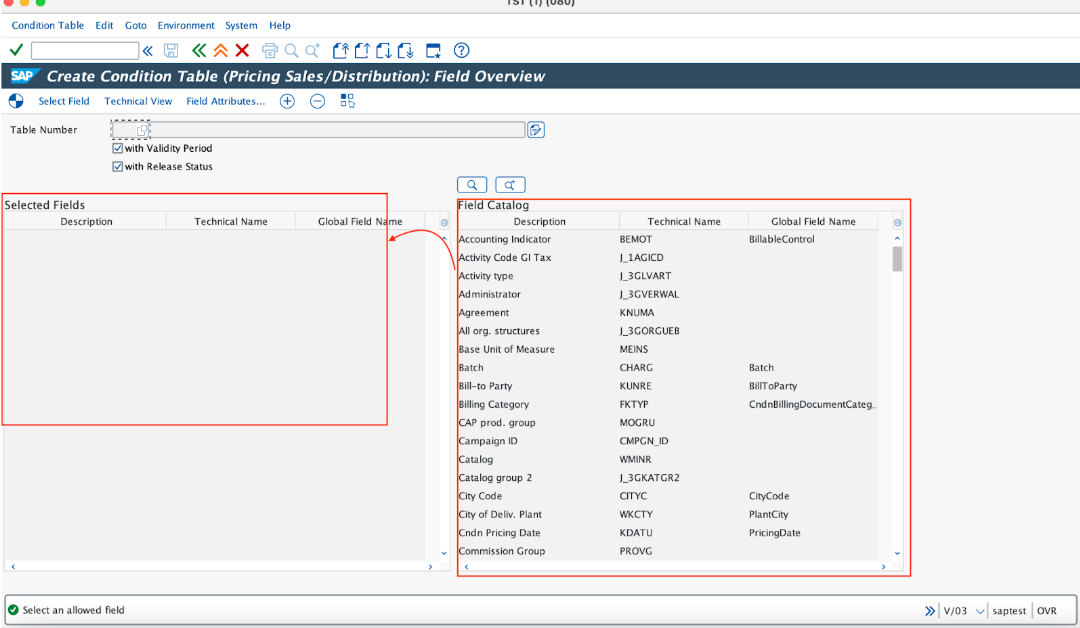
Task: Click the orange Exit up-arrow icon
Action: 220,50
